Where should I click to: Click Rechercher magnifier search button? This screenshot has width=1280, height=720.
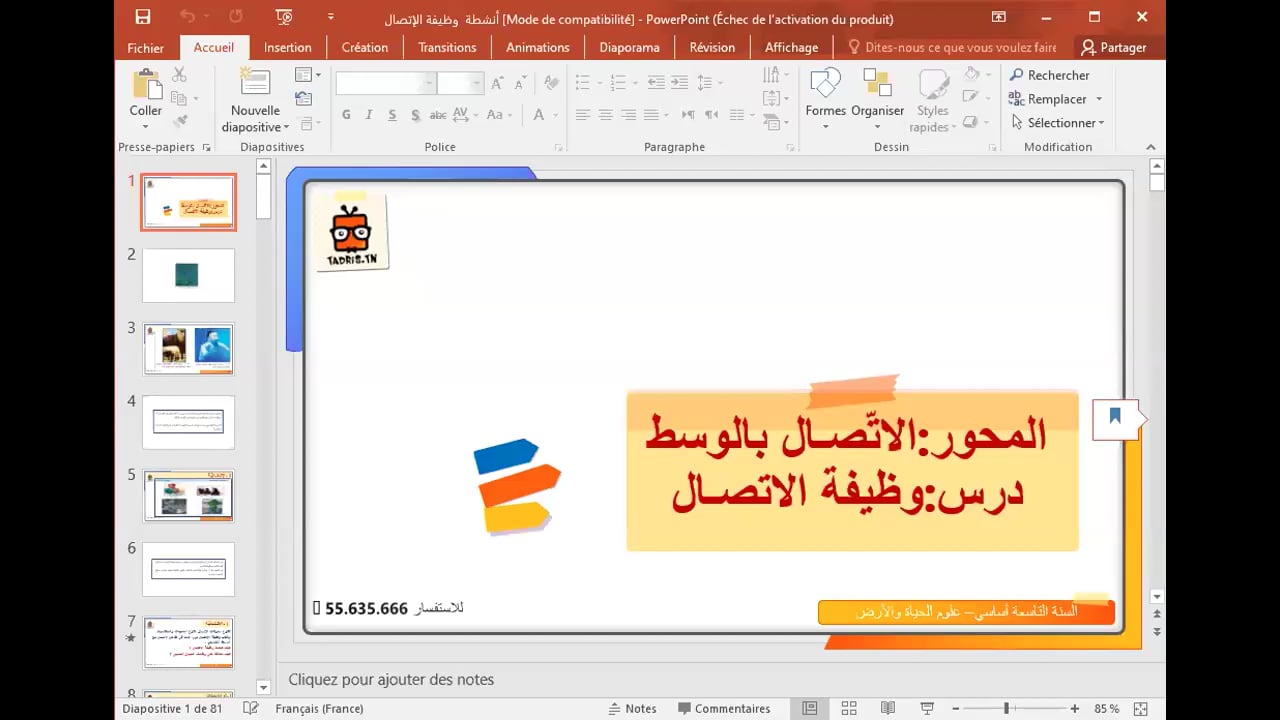(x=1049, y=75)
